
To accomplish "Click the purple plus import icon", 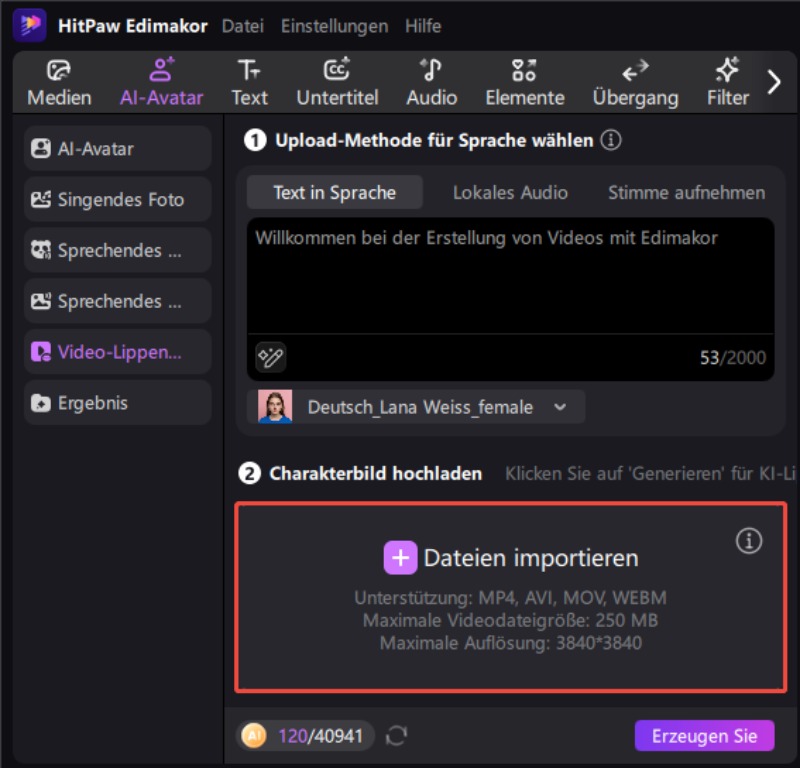I will point(401,558).
